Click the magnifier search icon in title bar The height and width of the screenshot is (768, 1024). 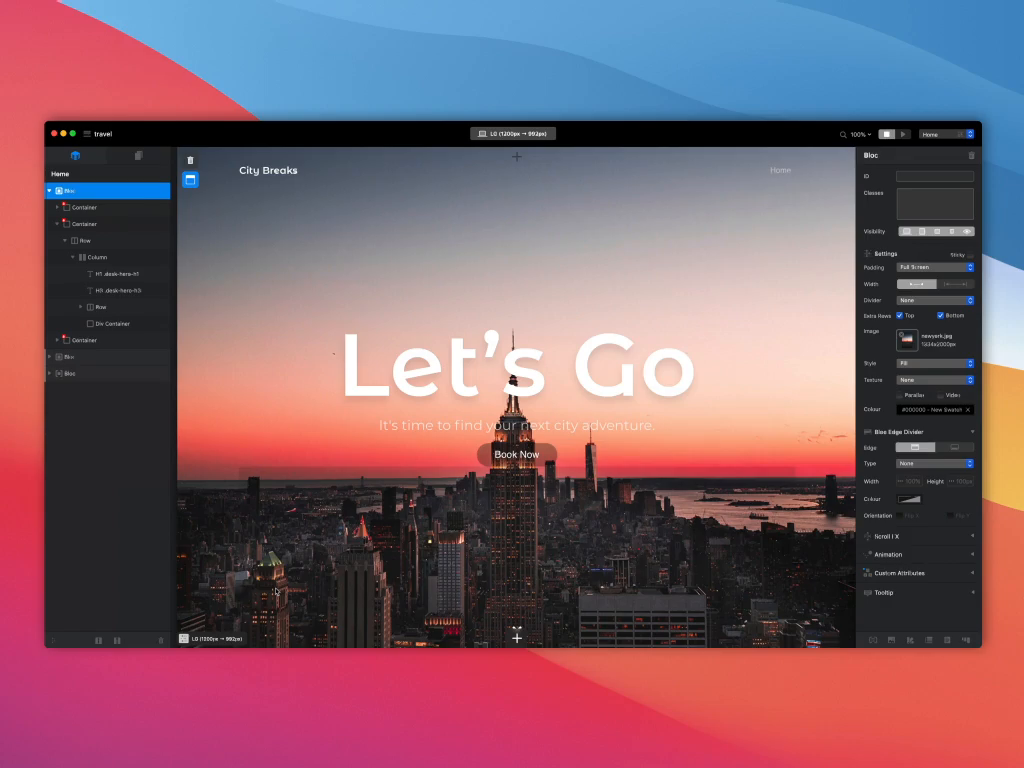[842, 135]
